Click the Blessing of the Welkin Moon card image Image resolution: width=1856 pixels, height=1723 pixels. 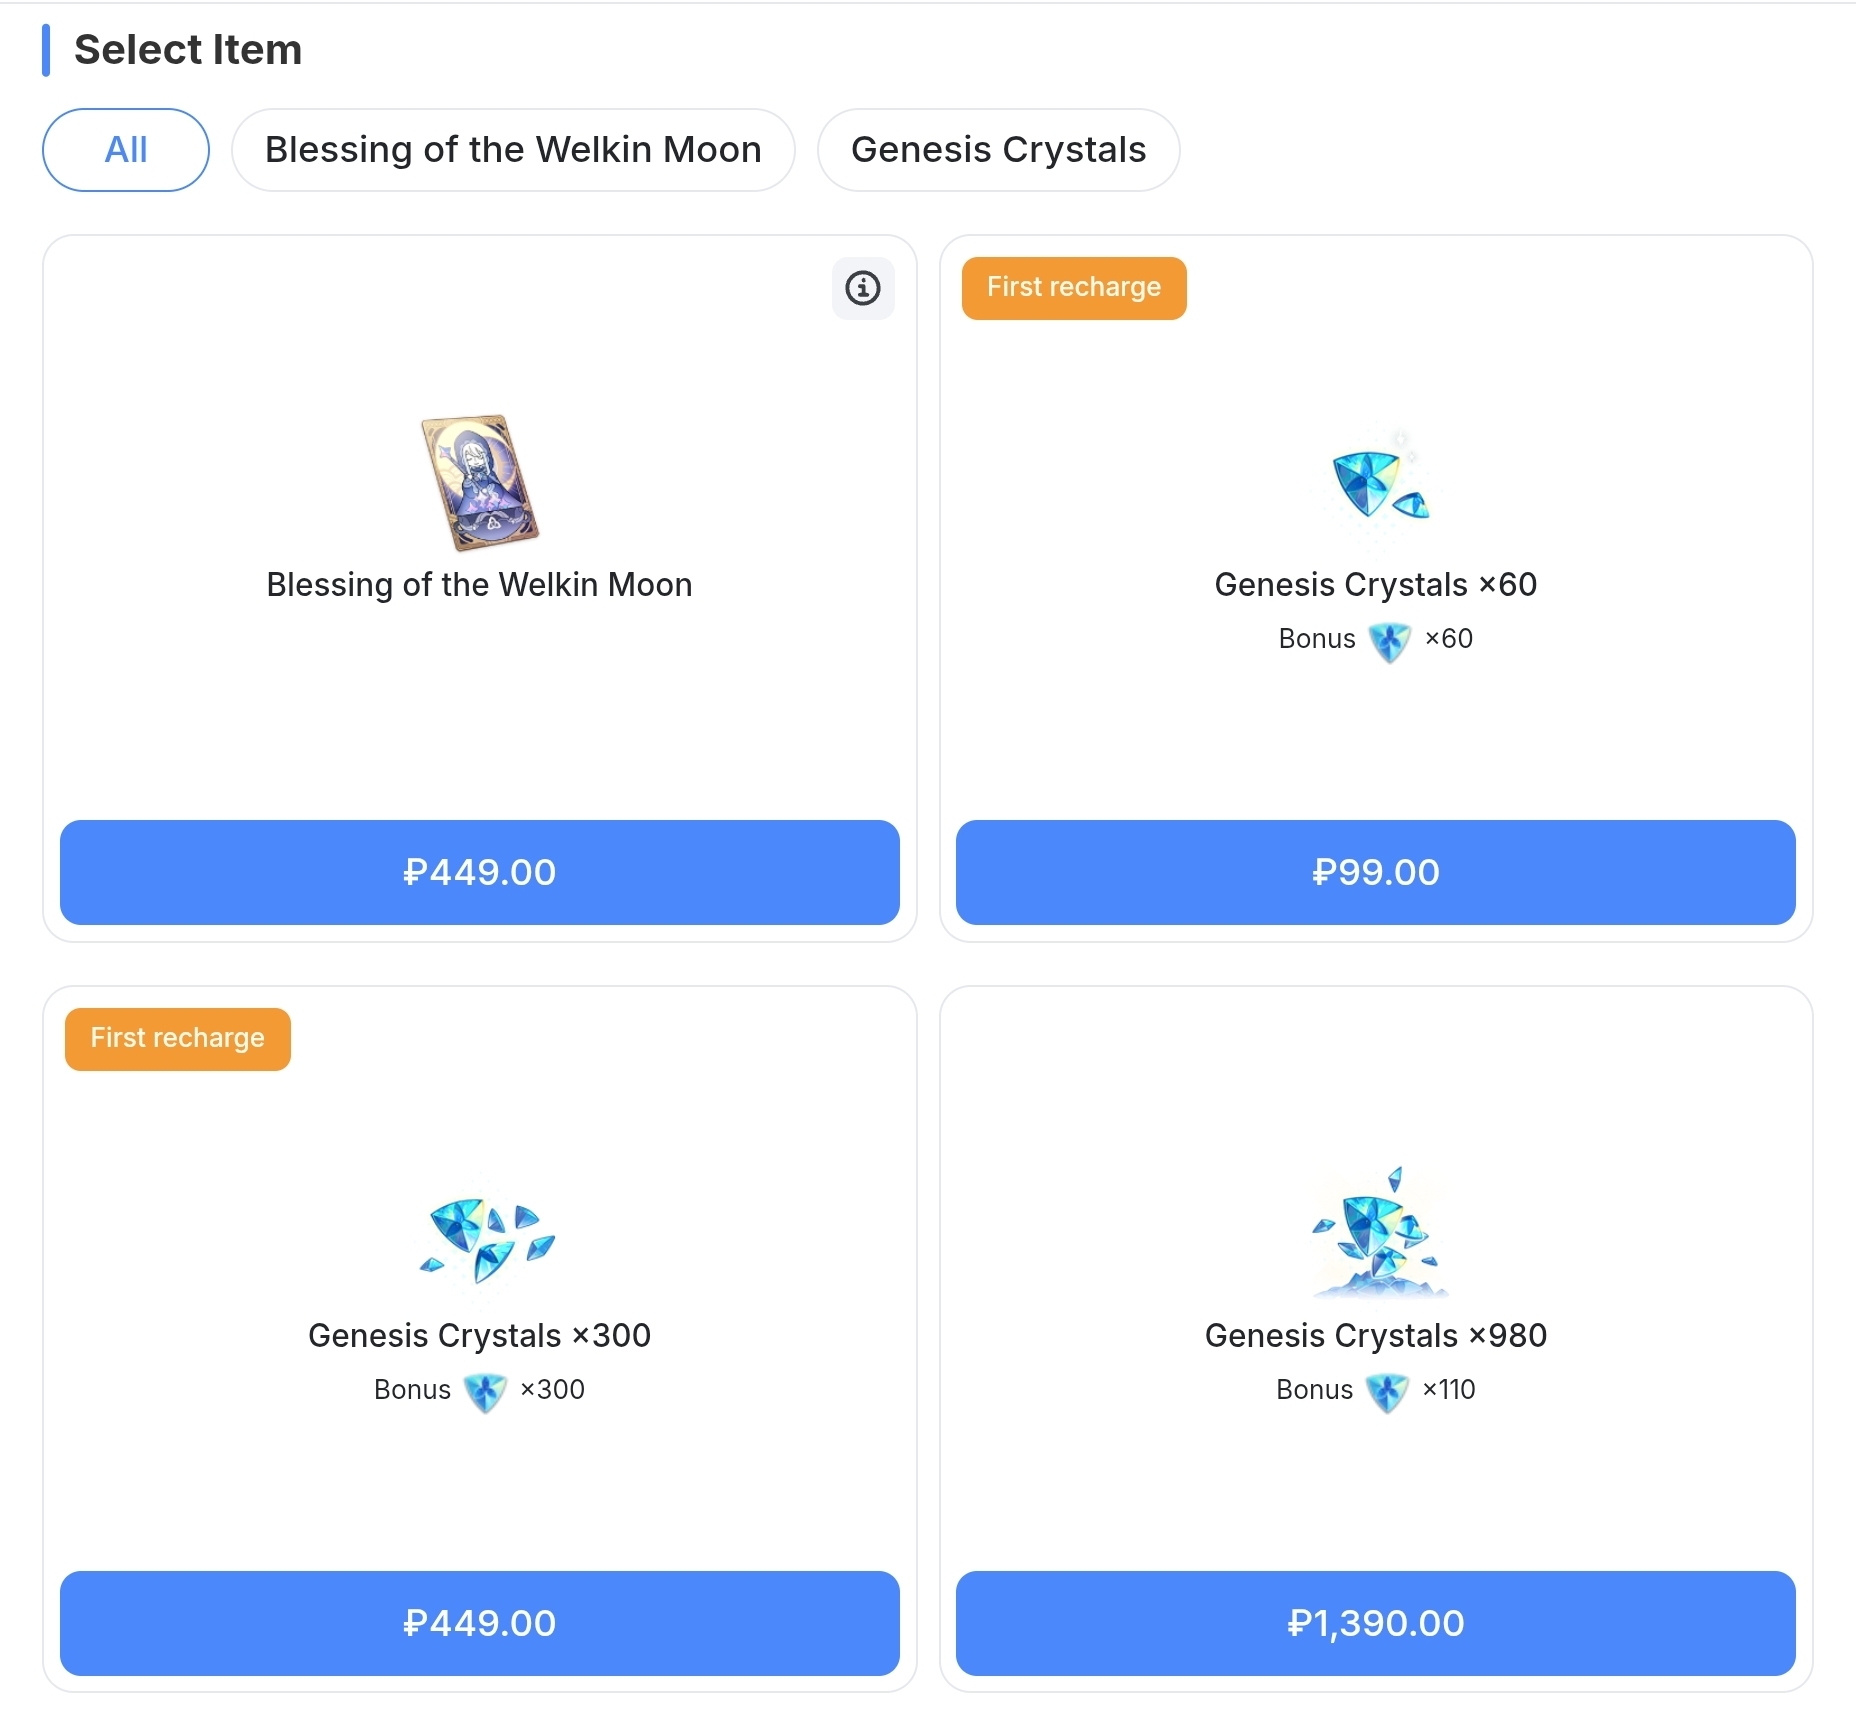(479, 483)
